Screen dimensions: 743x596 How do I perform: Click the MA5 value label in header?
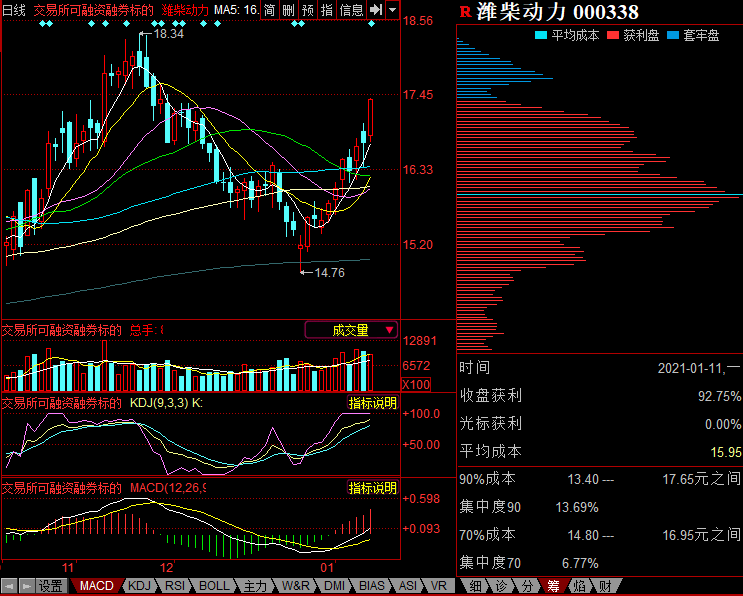[x=236, y=10]
